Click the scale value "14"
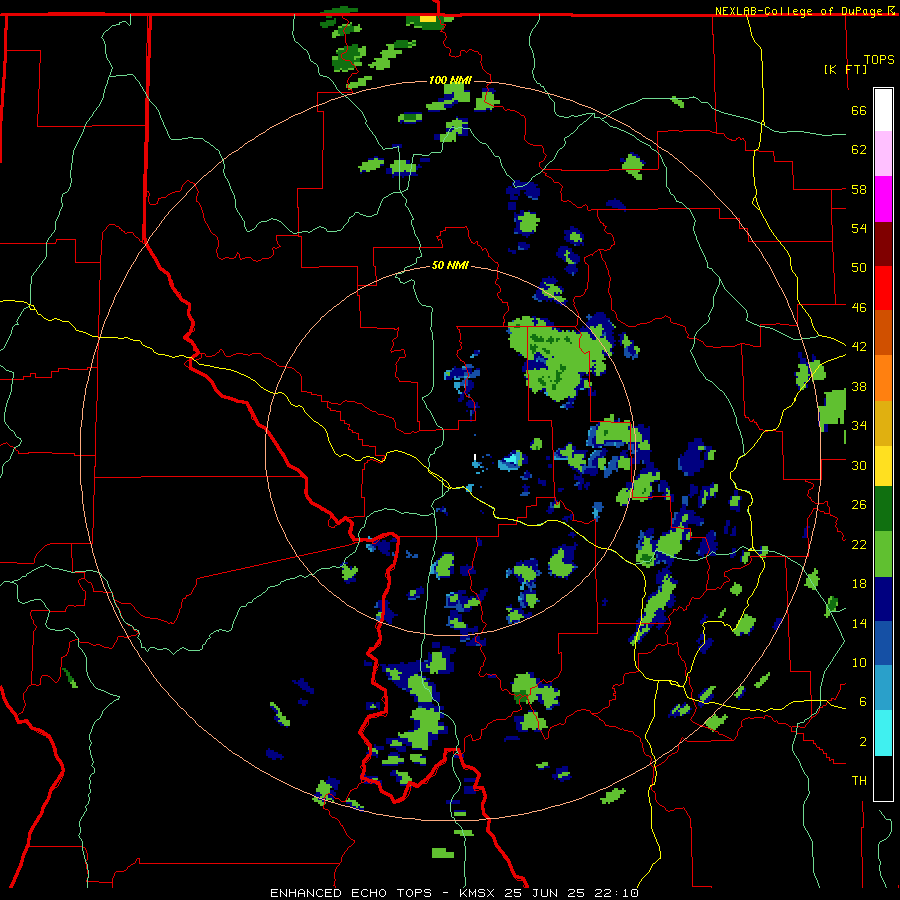Image resolution: width=900 pixels, height=900 pixels. click(859, 623)
